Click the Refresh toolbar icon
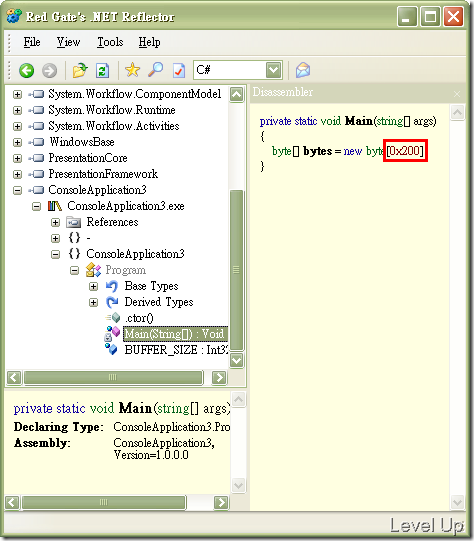 tap(102, 70)
